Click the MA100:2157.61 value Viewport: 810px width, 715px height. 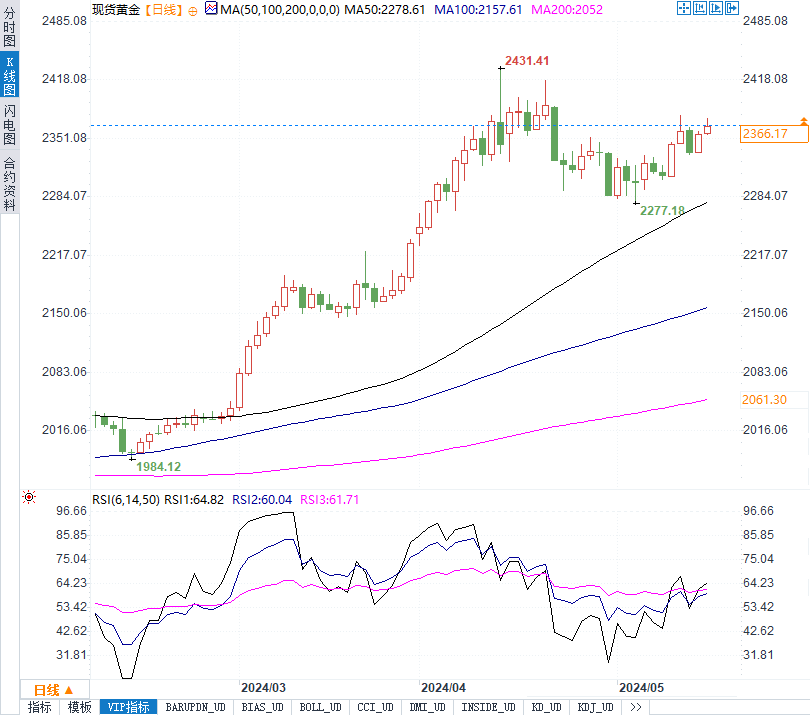478,10
